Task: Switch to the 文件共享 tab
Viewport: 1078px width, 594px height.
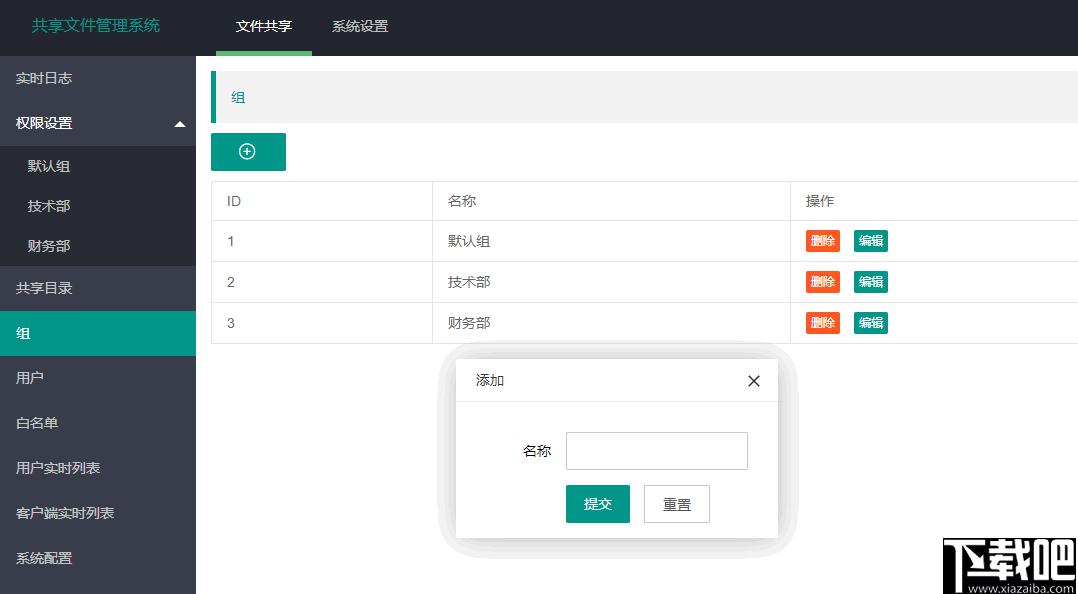Action: point(264,27)
